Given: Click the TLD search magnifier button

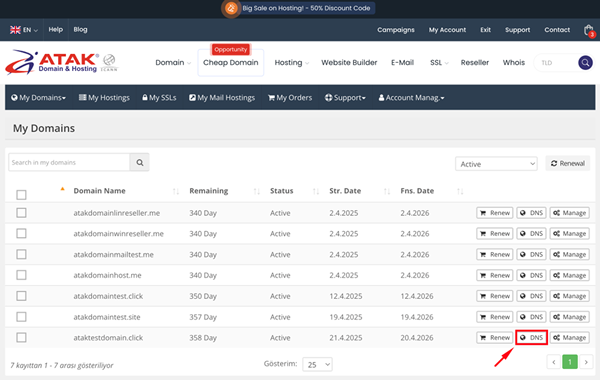Looking at the screenshot, I should (x=585, y=63).
